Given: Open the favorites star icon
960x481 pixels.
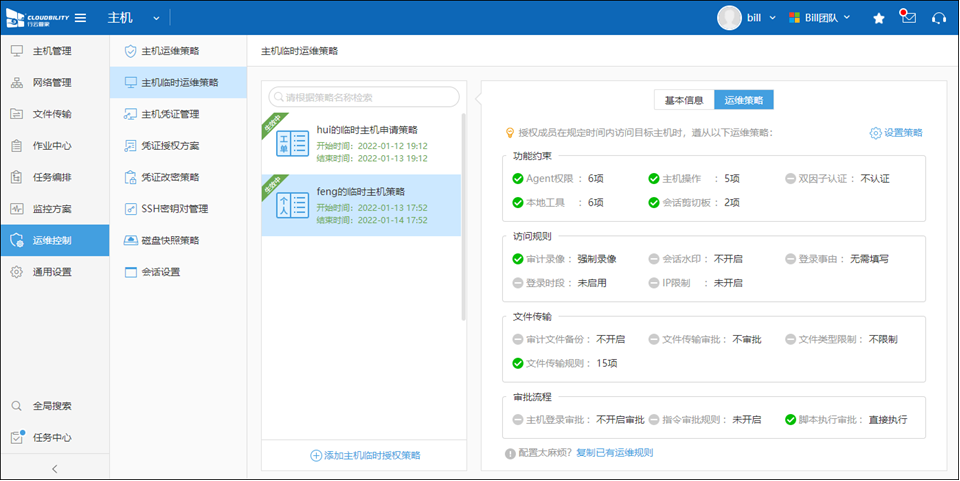Looking at the screenshot, I should (878, 18).
